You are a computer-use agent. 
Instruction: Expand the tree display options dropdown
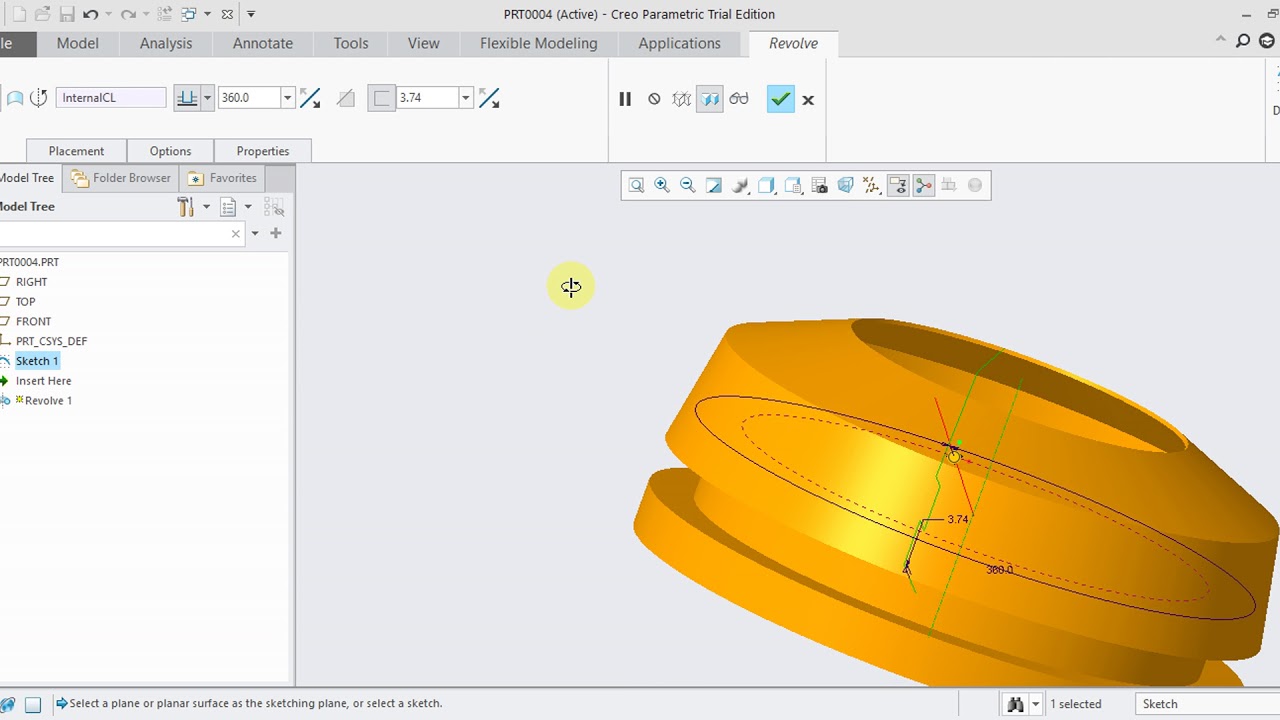coord(248,207)
